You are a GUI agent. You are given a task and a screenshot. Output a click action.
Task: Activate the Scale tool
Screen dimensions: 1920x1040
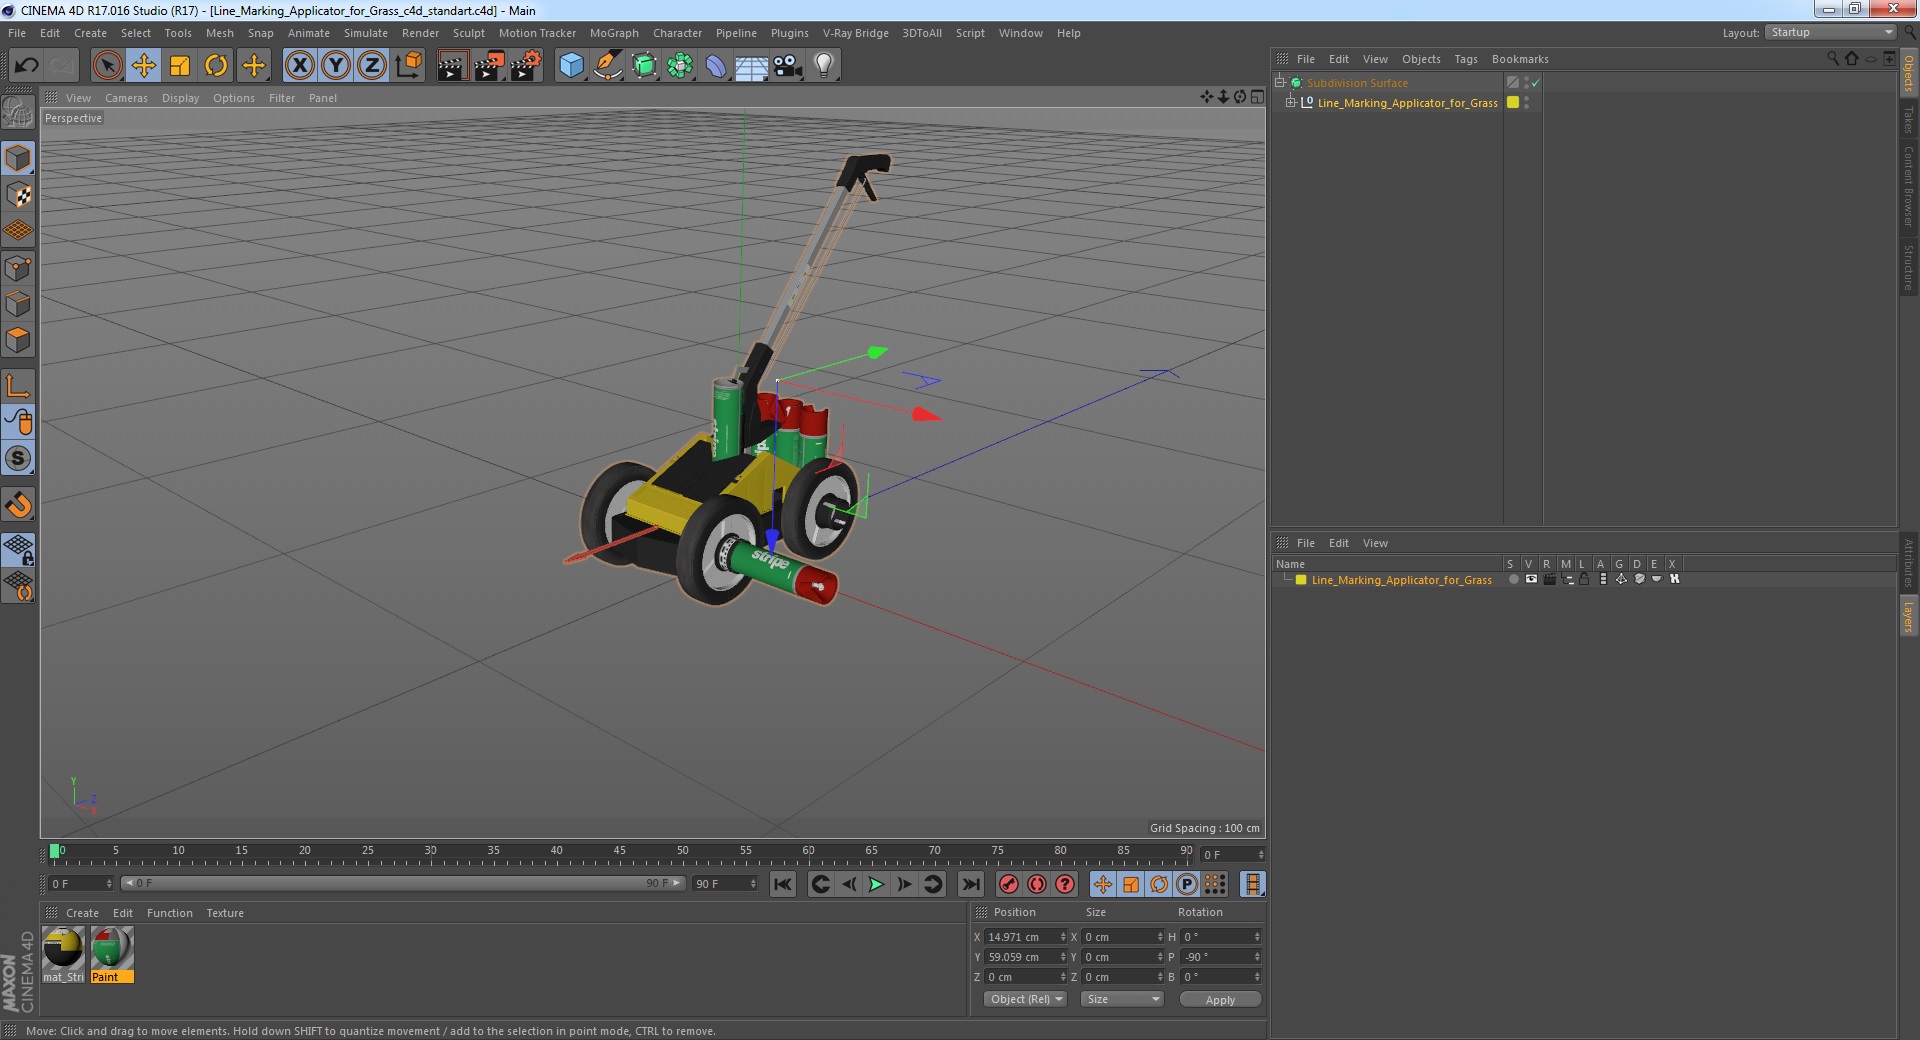(x=180, y=66)
